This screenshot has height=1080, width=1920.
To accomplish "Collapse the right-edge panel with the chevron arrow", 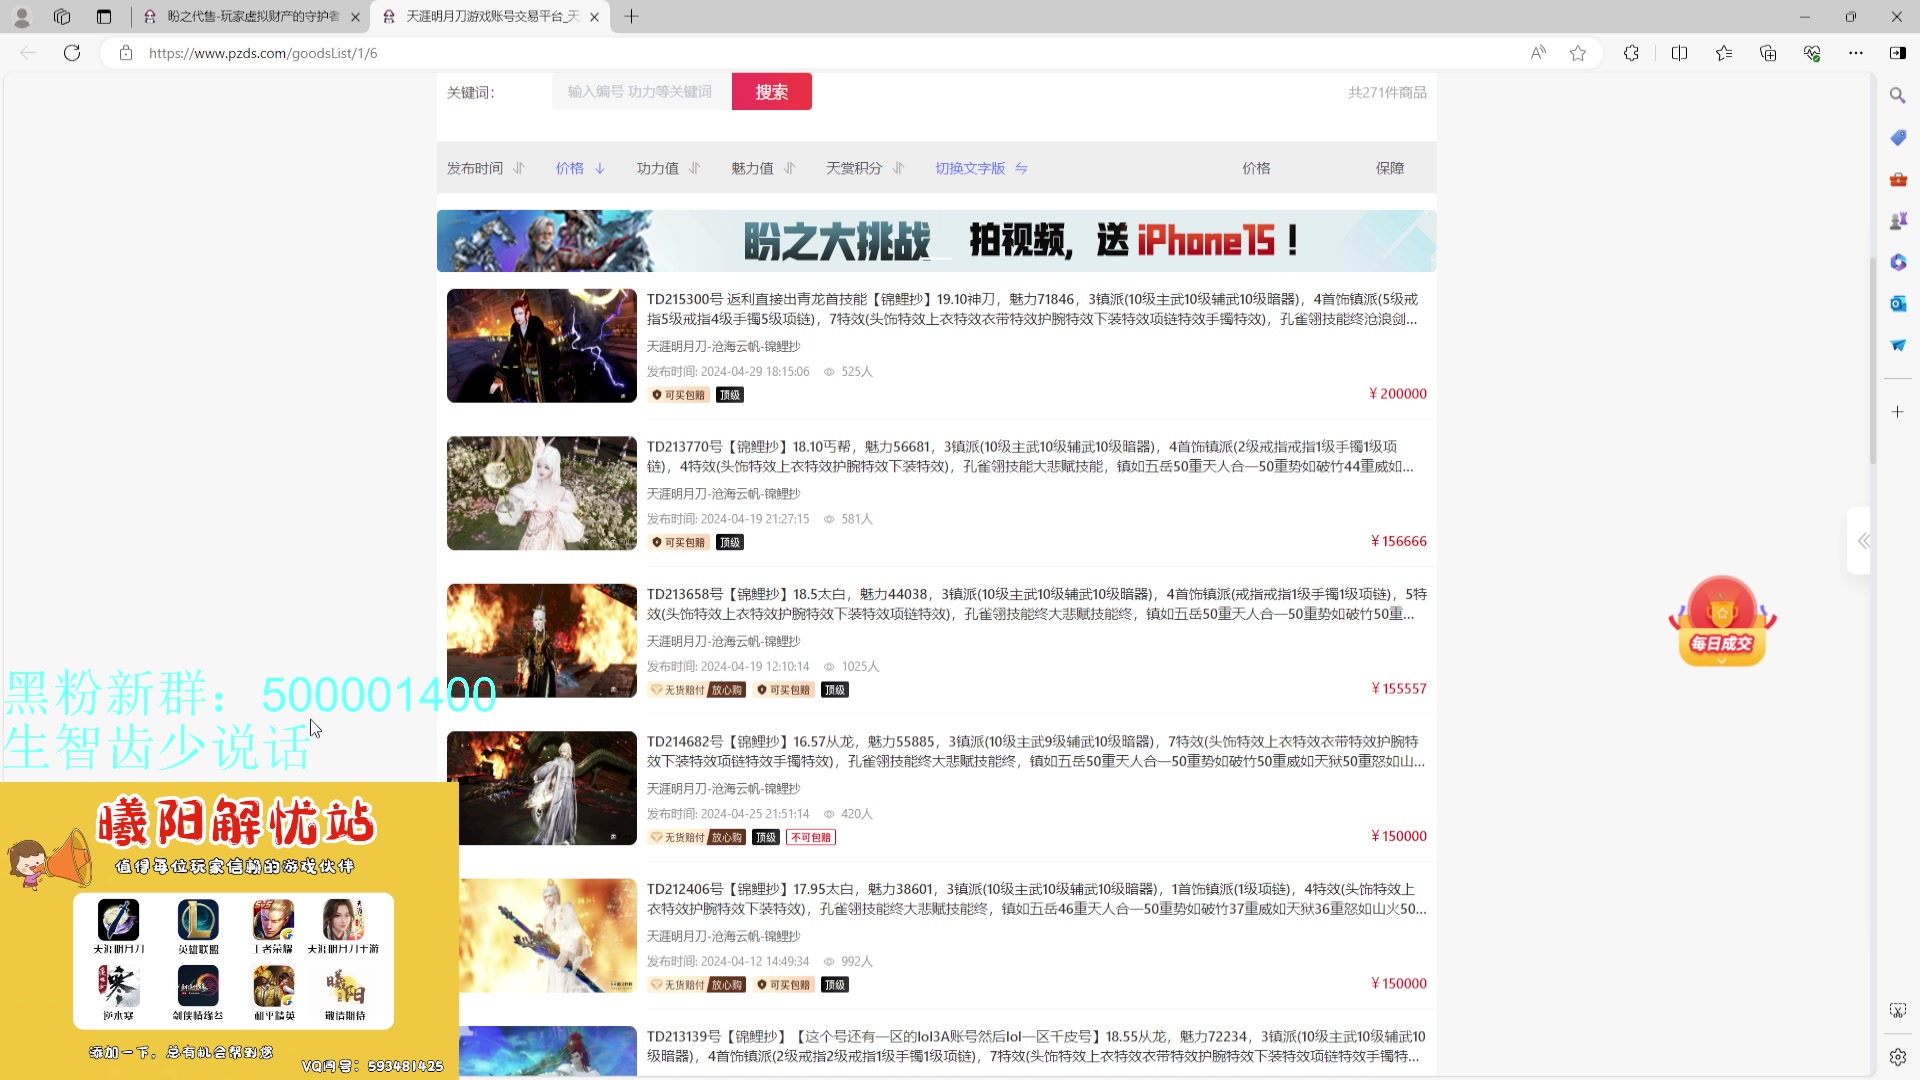I will [x=1862, y=541].
